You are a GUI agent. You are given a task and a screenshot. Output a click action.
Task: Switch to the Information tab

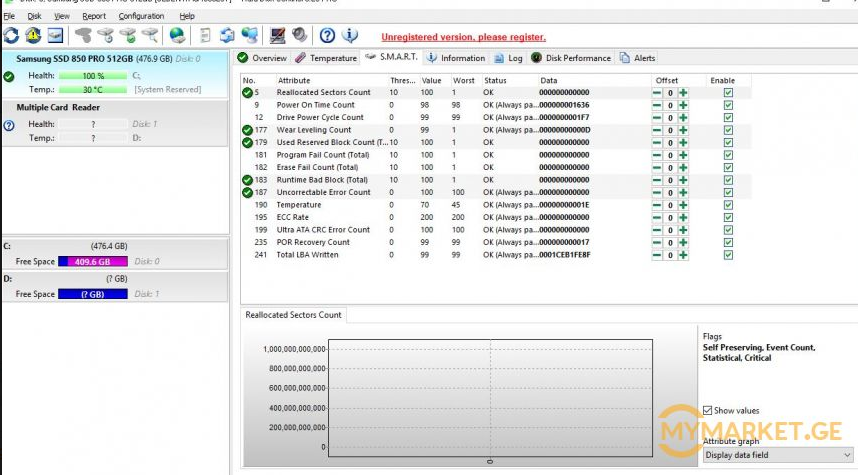(x=456, y=58)
